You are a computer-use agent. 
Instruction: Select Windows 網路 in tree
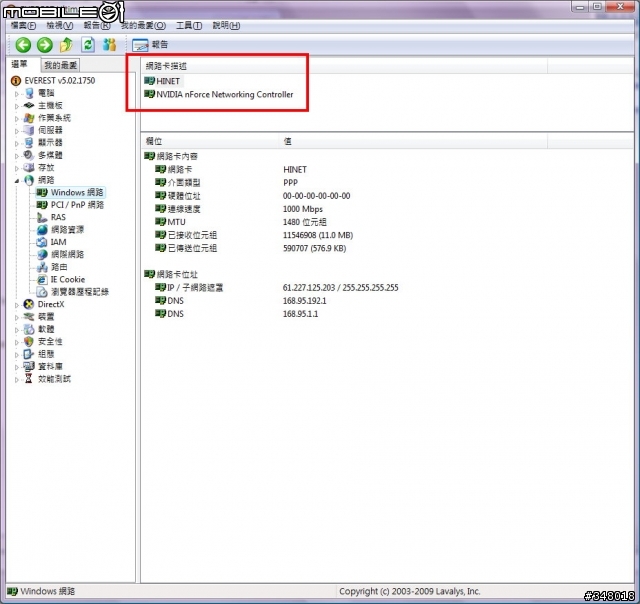pyautogui.click(x=77, y=192)
